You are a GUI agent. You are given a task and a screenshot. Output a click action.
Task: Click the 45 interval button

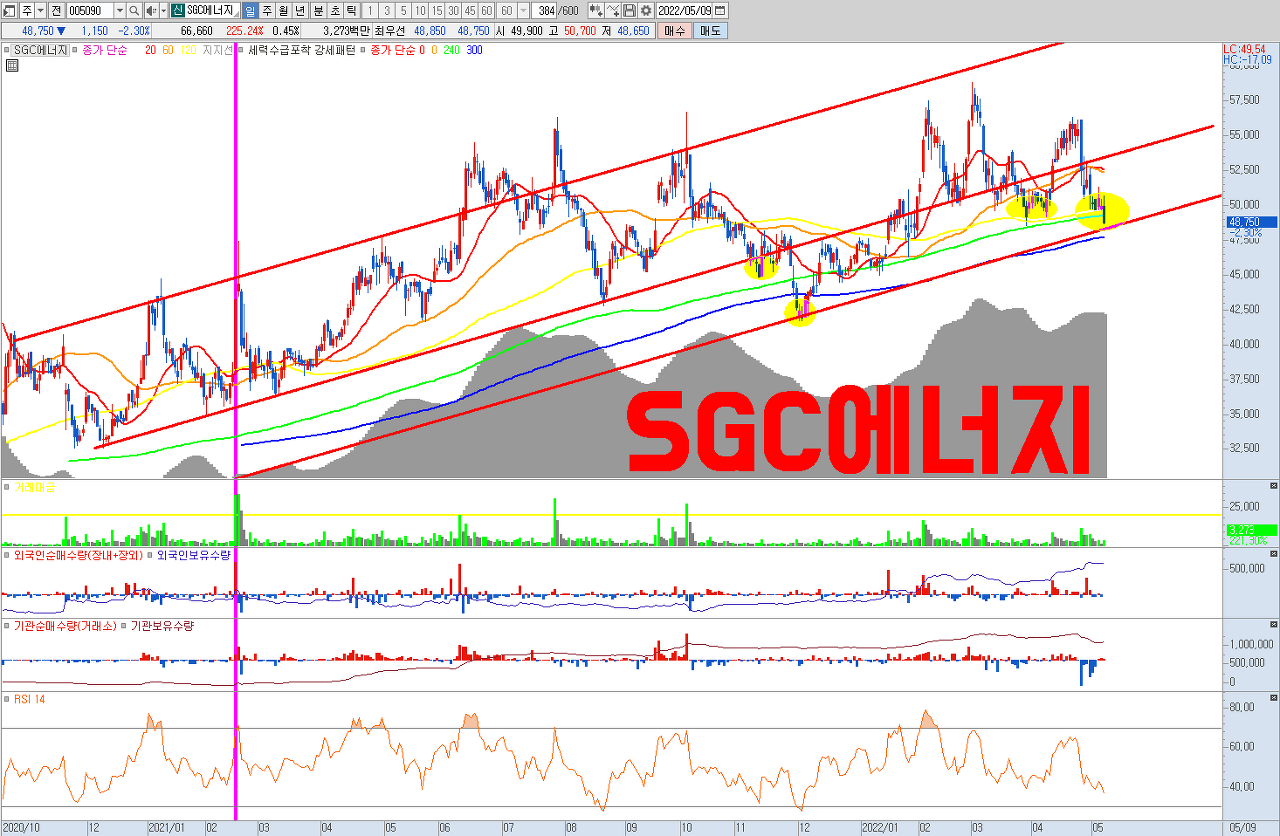(470, 10)
